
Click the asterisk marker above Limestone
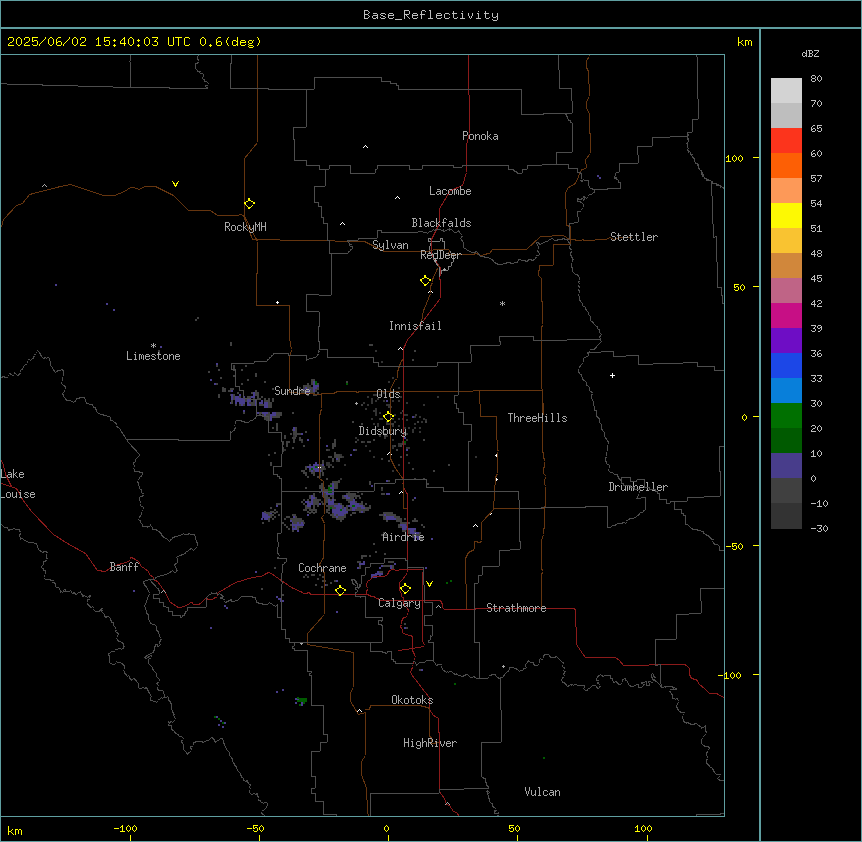pos(153,346)
